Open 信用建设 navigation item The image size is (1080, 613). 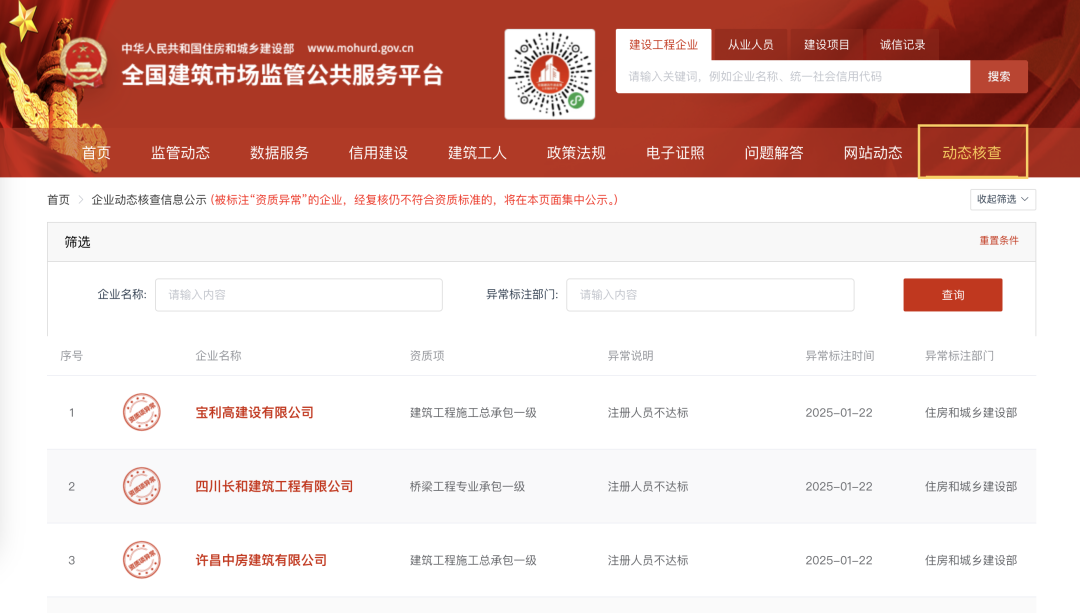click(378, 153)
